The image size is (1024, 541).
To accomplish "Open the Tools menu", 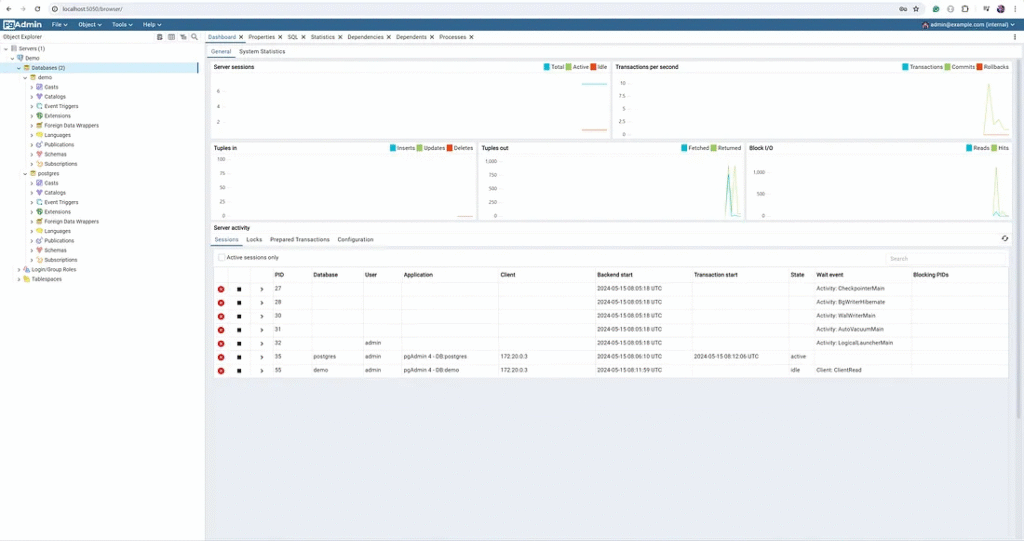I will (x=122, y=25).
